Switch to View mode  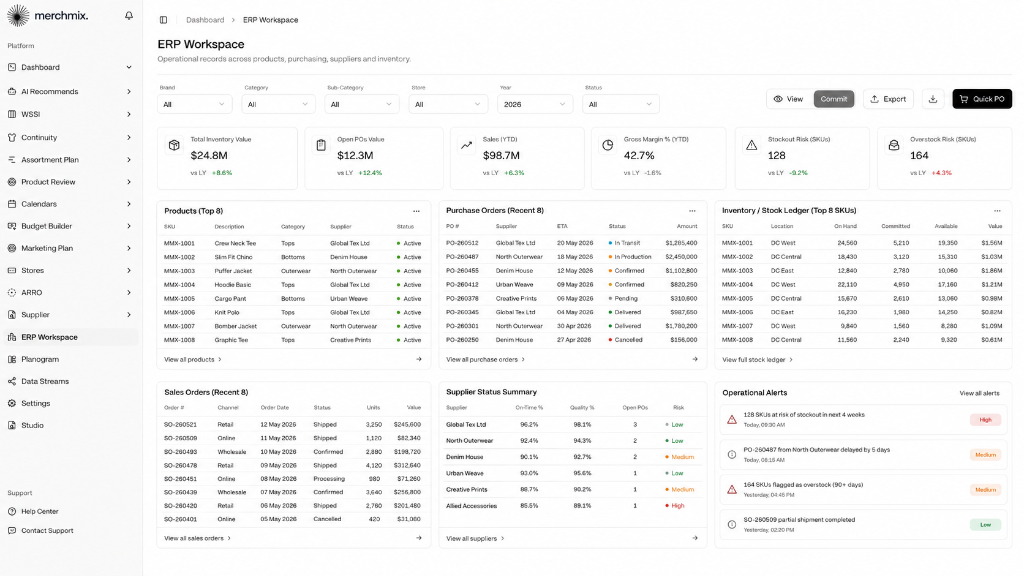789,99
